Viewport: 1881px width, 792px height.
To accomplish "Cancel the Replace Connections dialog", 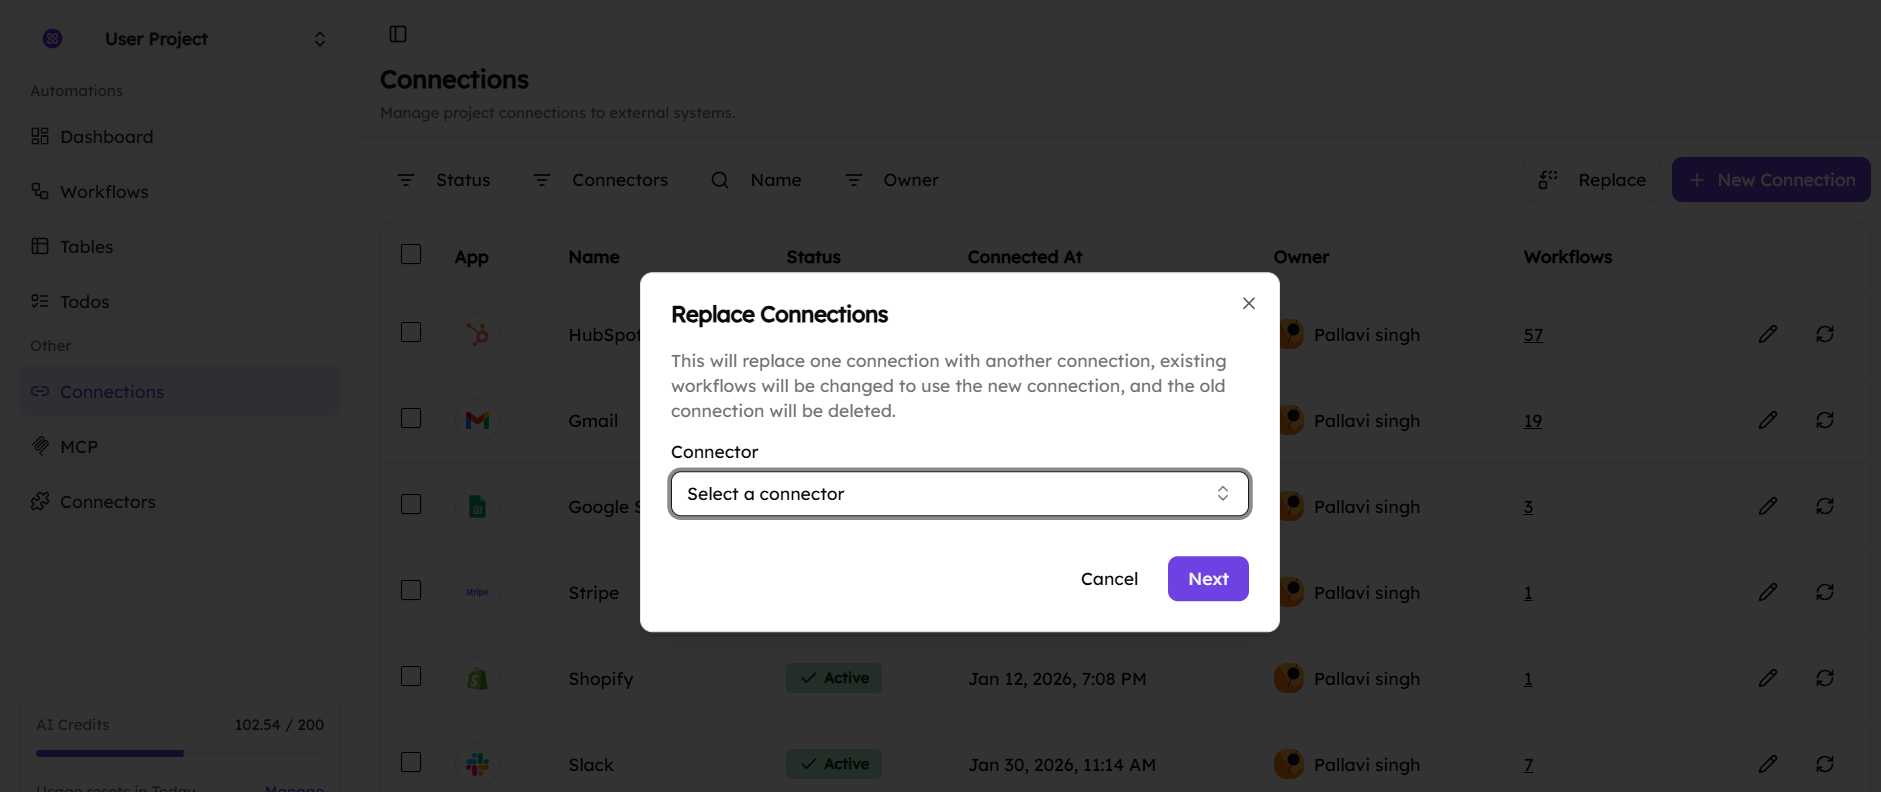I will (x=1109, y=579).
